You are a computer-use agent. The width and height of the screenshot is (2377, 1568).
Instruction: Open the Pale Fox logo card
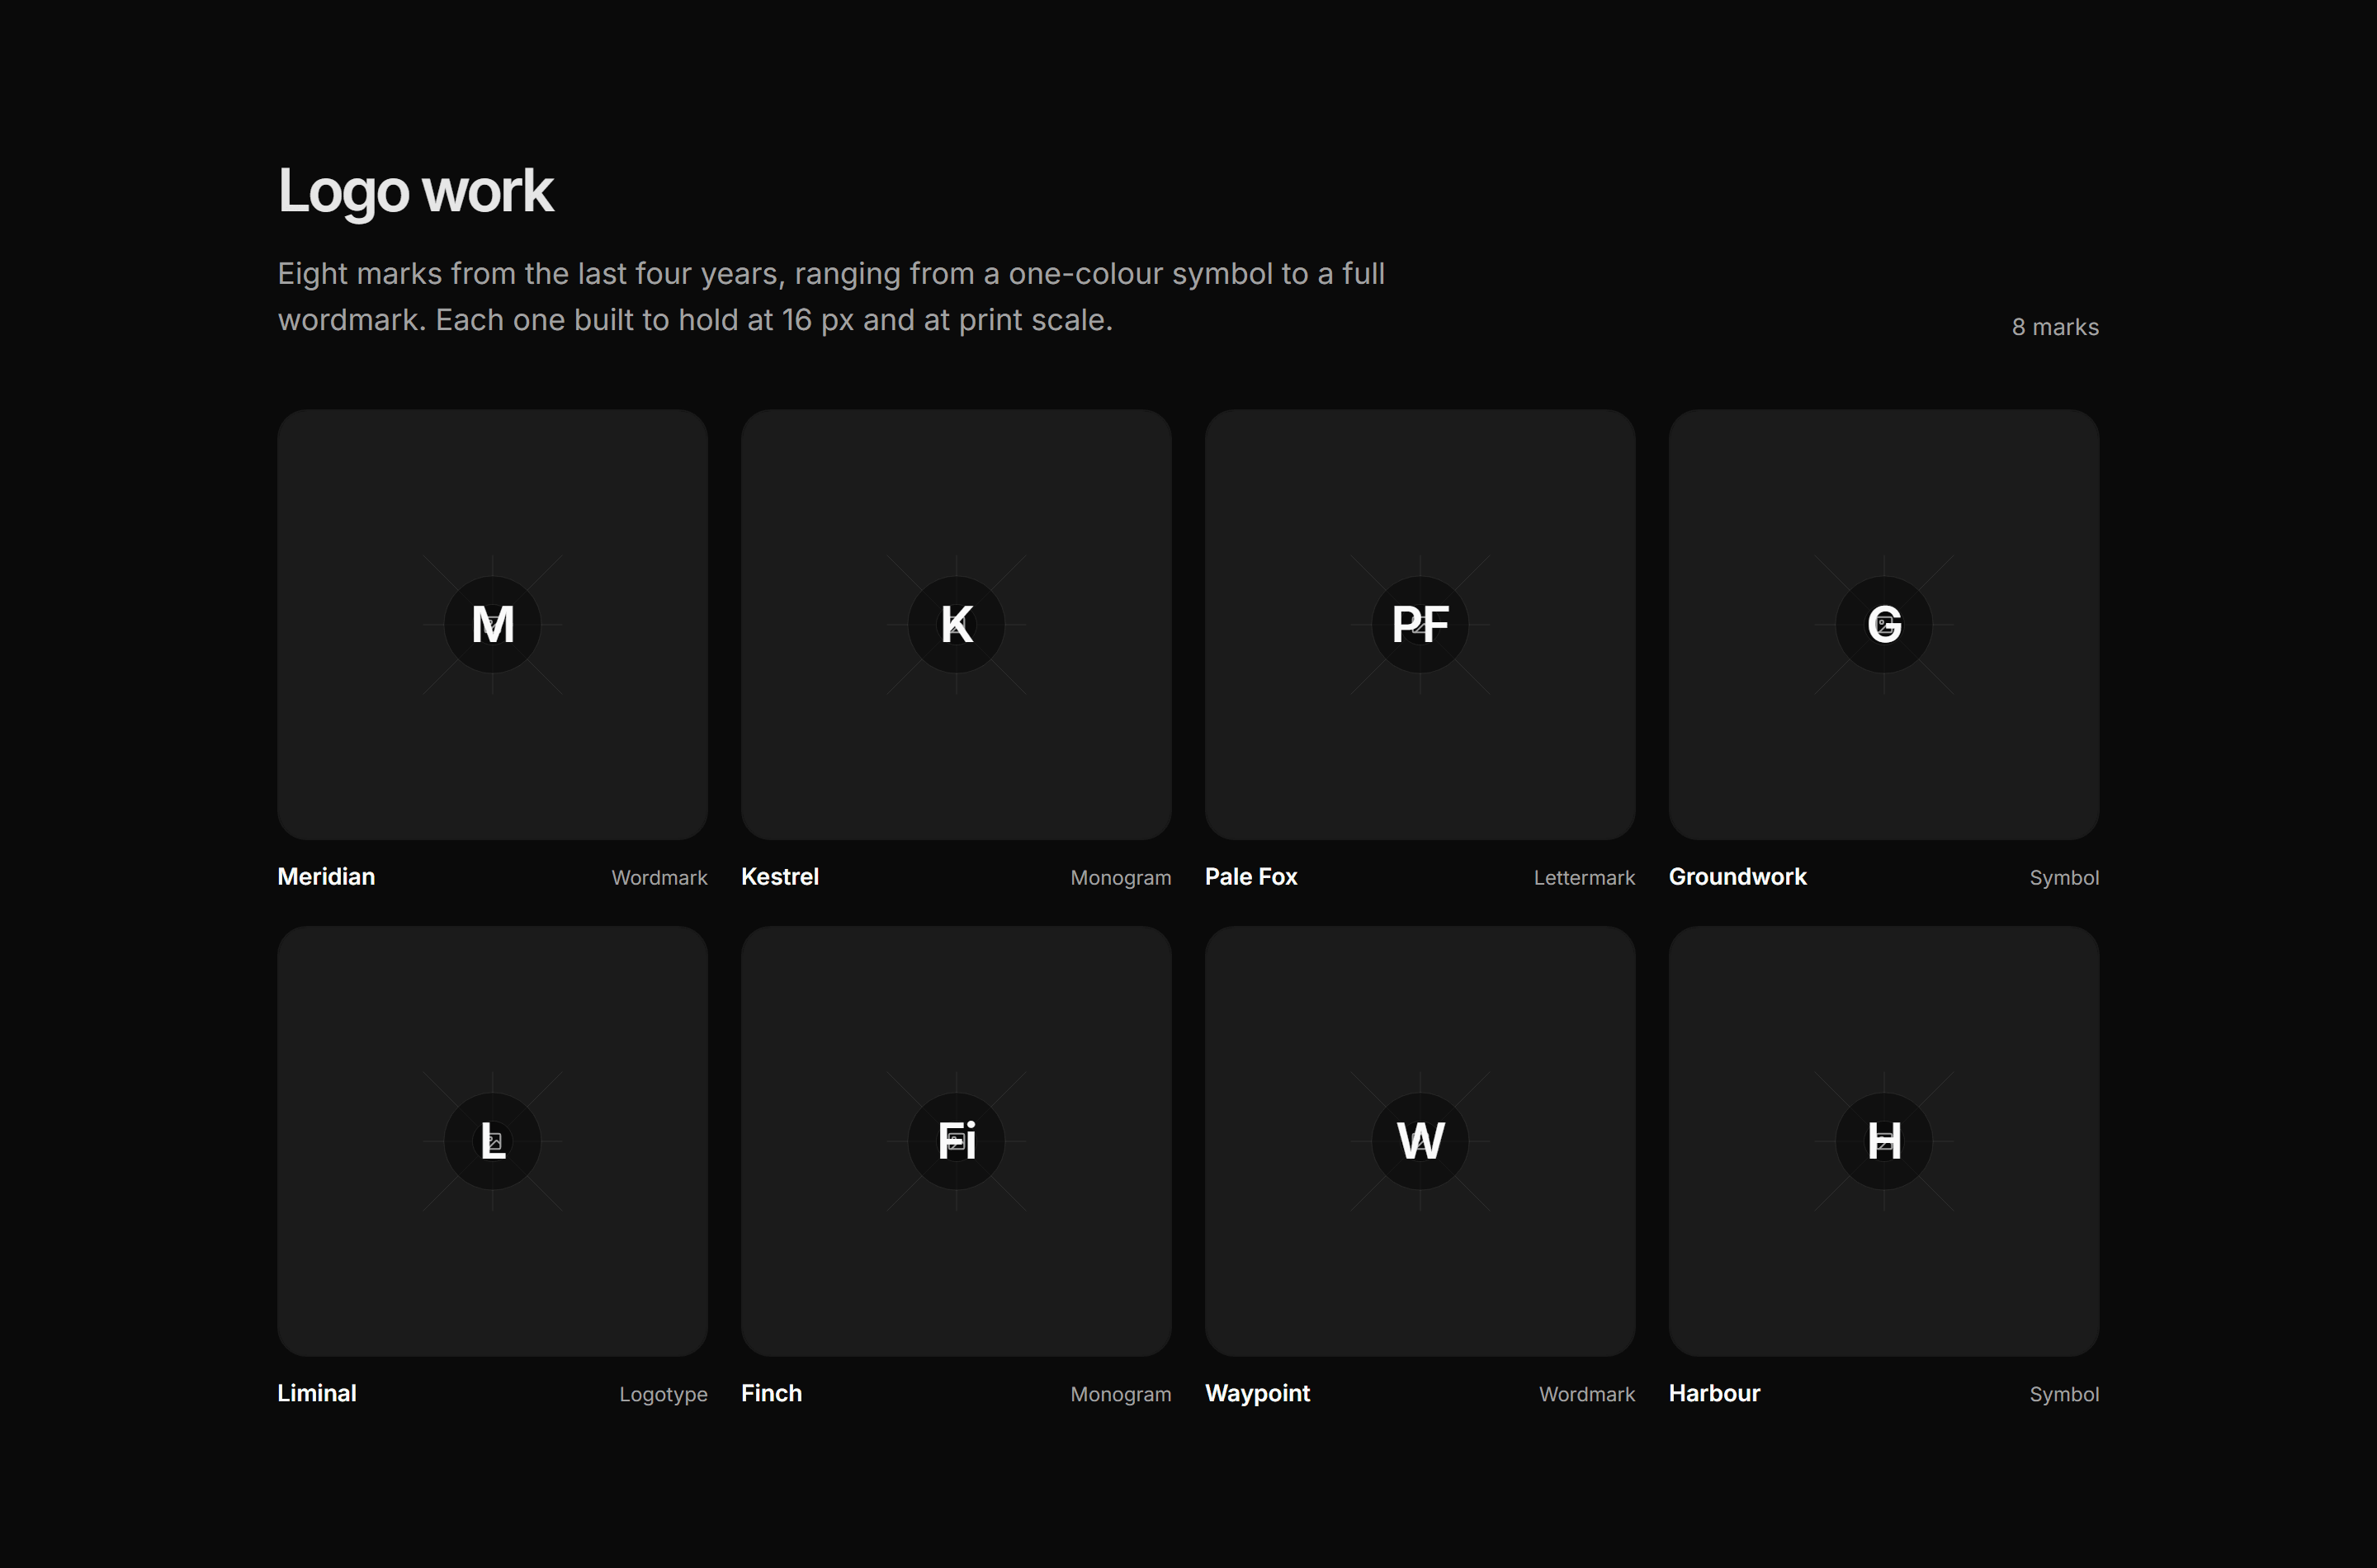point(1420,624)
